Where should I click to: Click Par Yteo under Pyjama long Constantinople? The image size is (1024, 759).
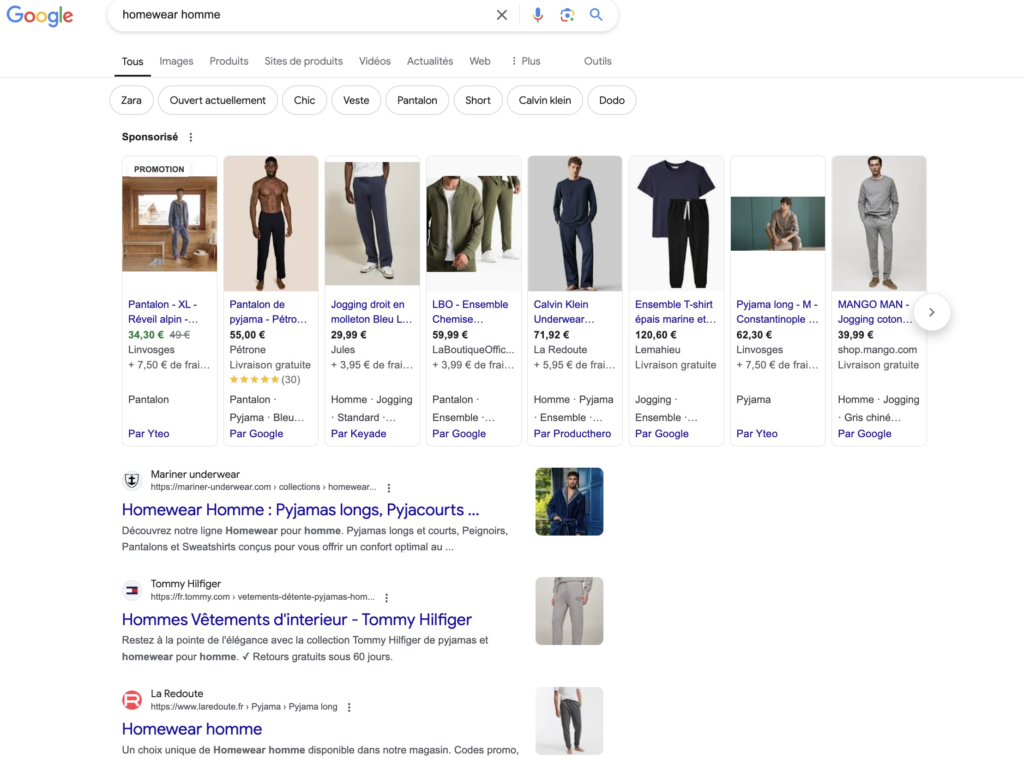pos(757,434)
